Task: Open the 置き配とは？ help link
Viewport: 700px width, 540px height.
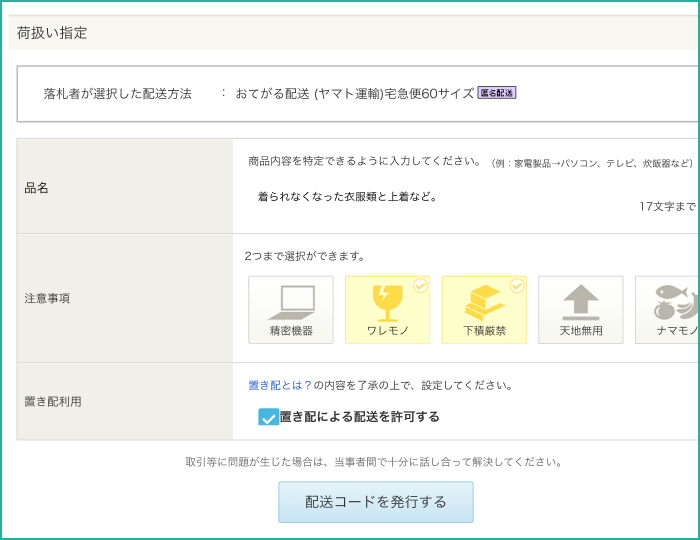Action: click(280, 385)
